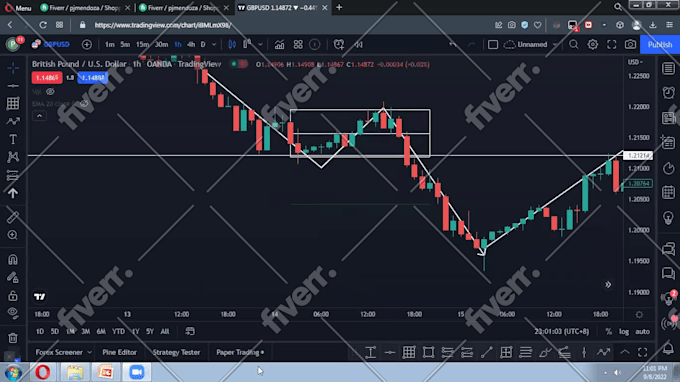Open the Indicators menu in top toolbar
The width and height of the screenshot is (680, 382).
pos(279,44)
